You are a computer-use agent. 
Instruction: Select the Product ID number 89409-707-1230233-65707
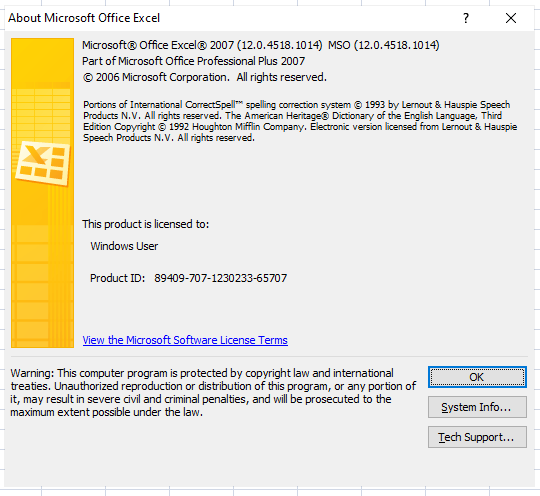click(x=220, y=278)
